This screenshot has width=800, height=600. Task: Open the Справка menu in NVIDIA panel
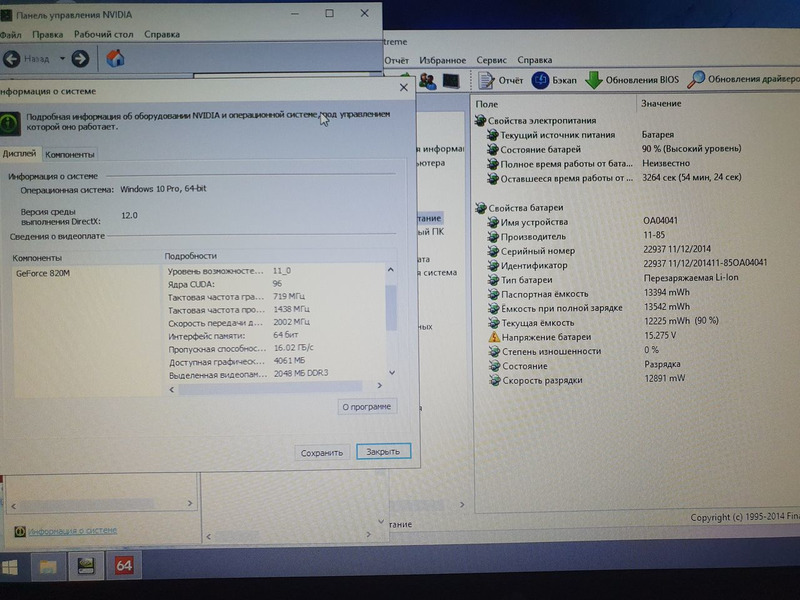[x=162, y=35]
